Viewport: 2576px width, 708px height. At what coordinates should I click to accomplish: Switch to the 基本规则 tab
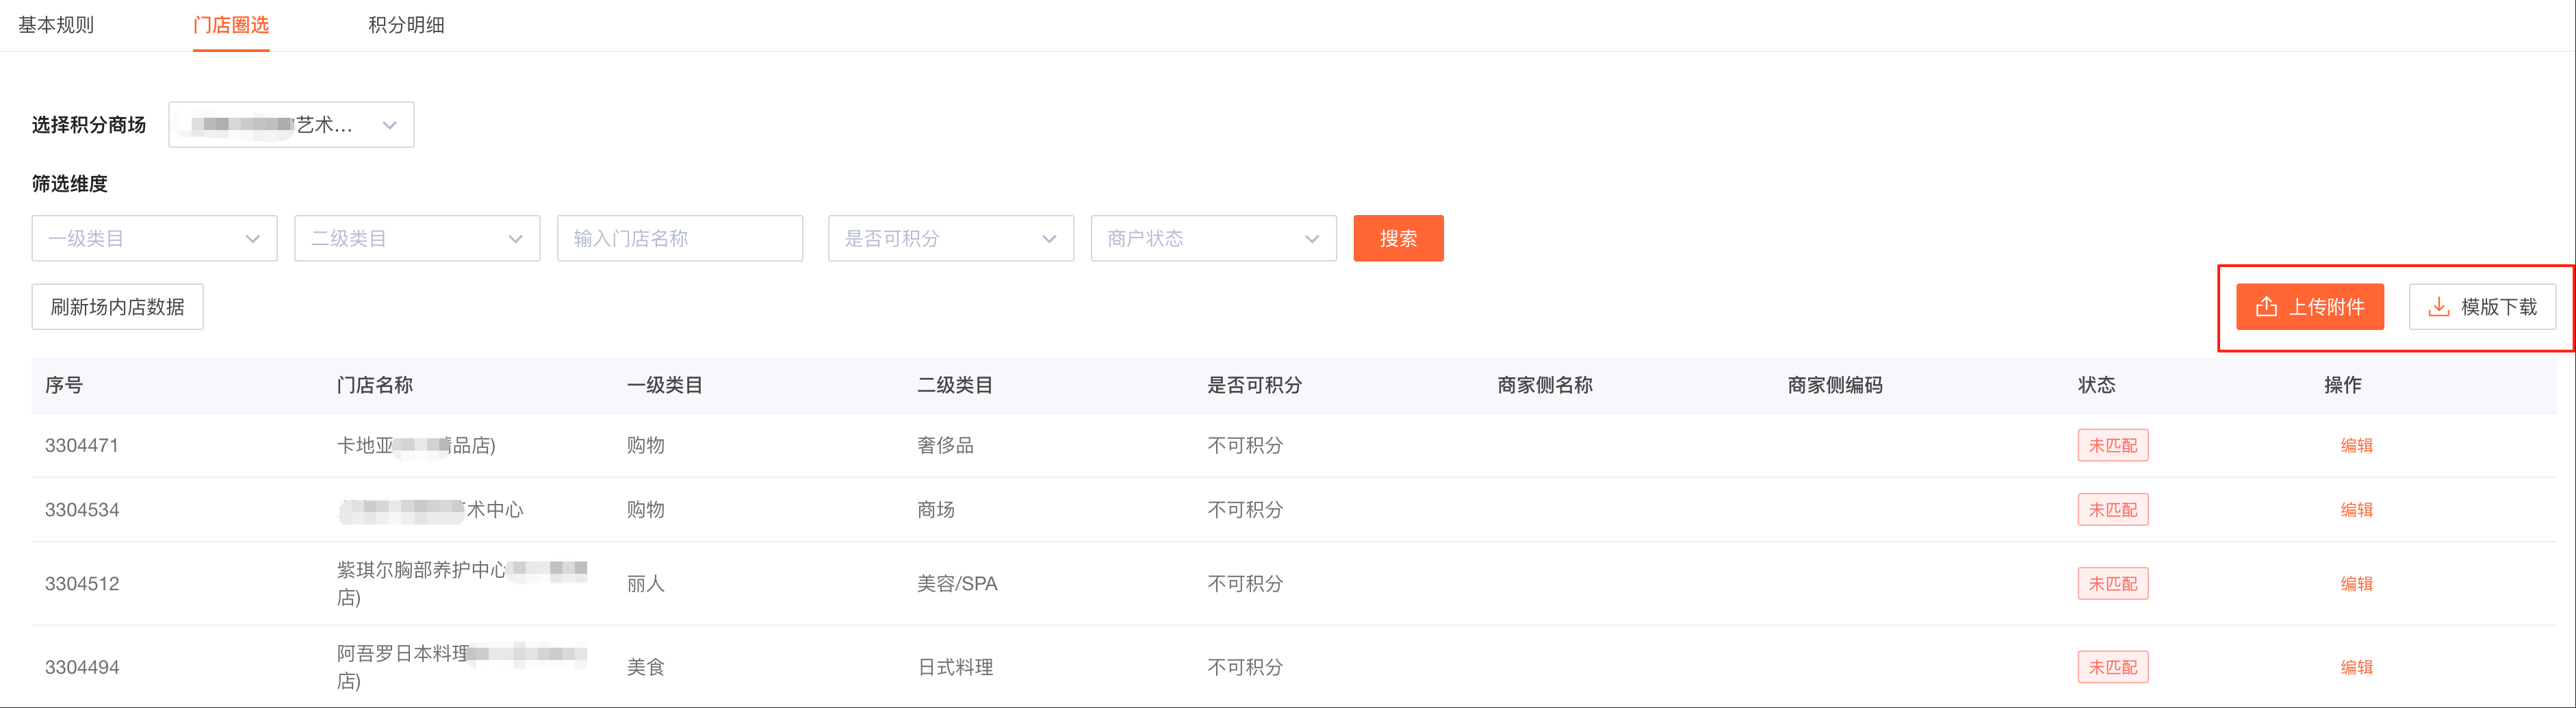pos(56,25)
